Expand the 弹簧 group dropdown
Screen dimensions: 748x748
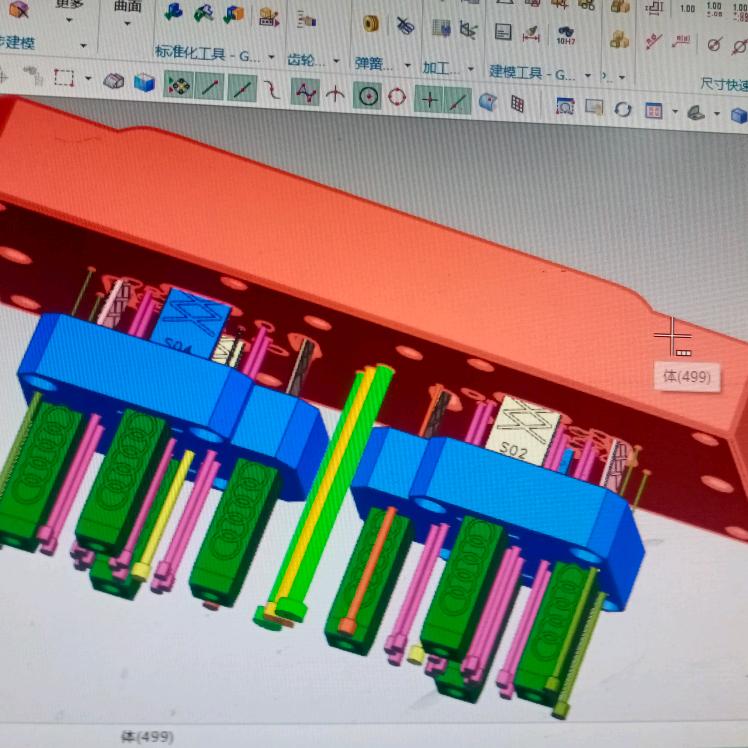click(x=407, y=65)
